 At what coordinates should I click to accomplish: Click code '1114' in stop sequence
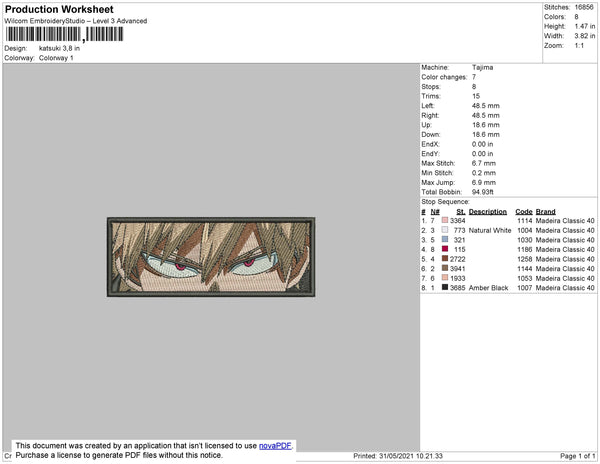point(525,221)
